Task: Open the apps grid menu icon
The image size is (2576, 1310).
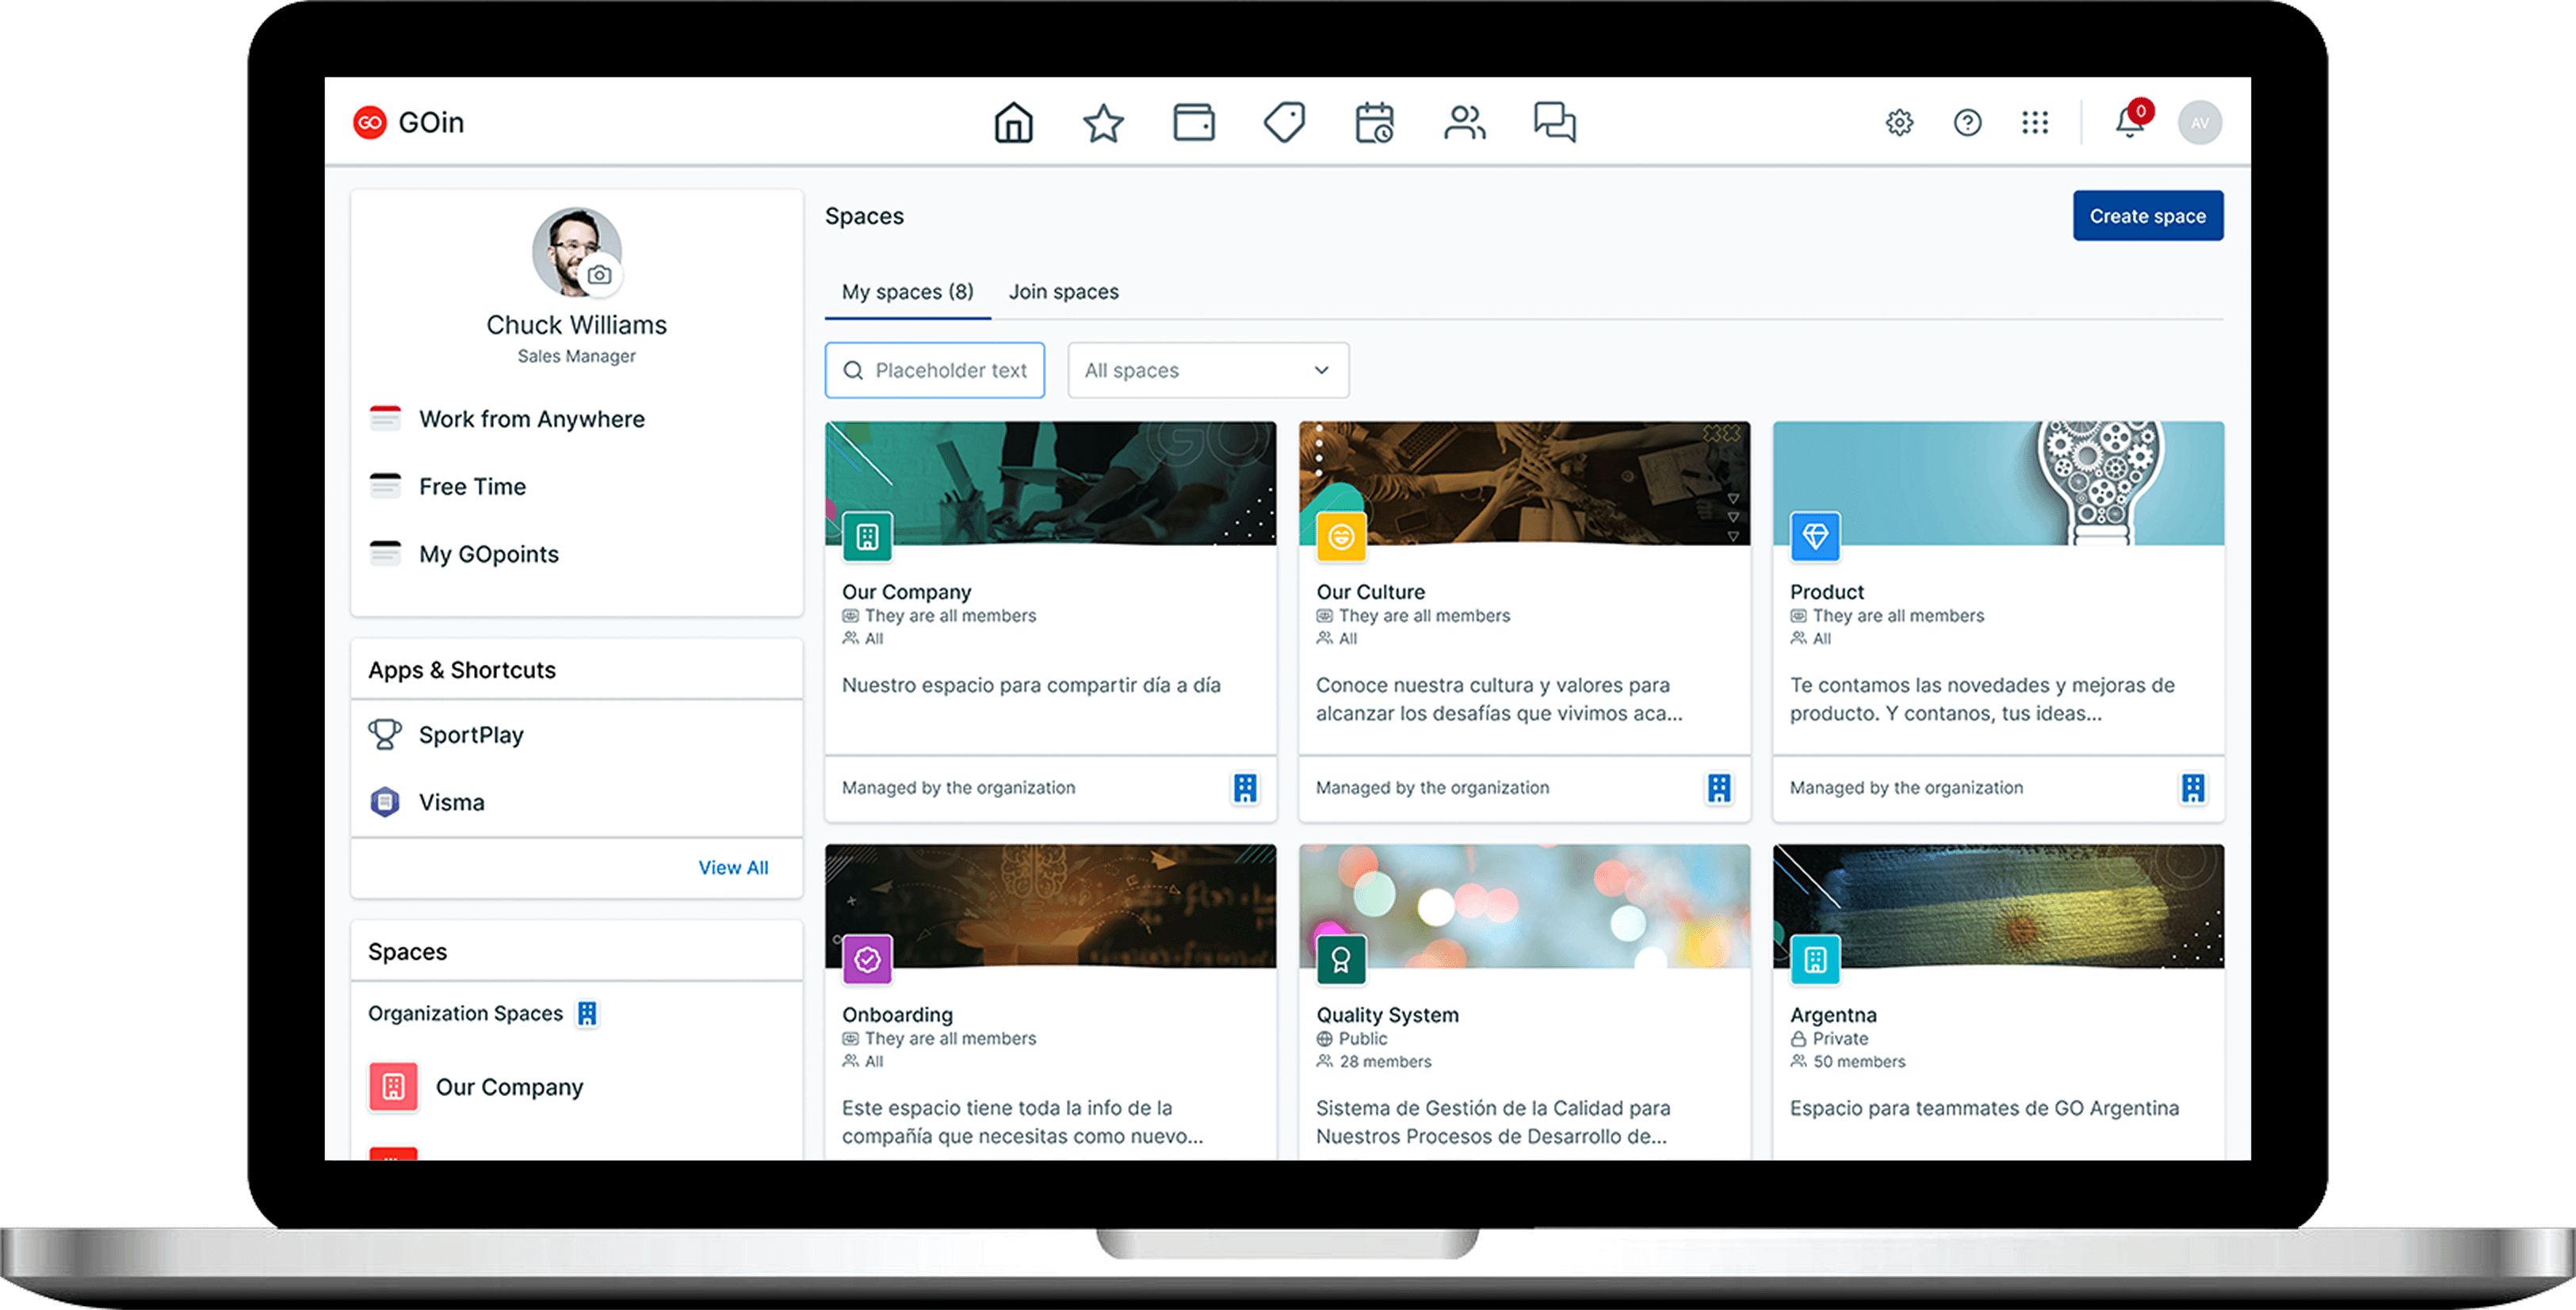Action: 2035,123
